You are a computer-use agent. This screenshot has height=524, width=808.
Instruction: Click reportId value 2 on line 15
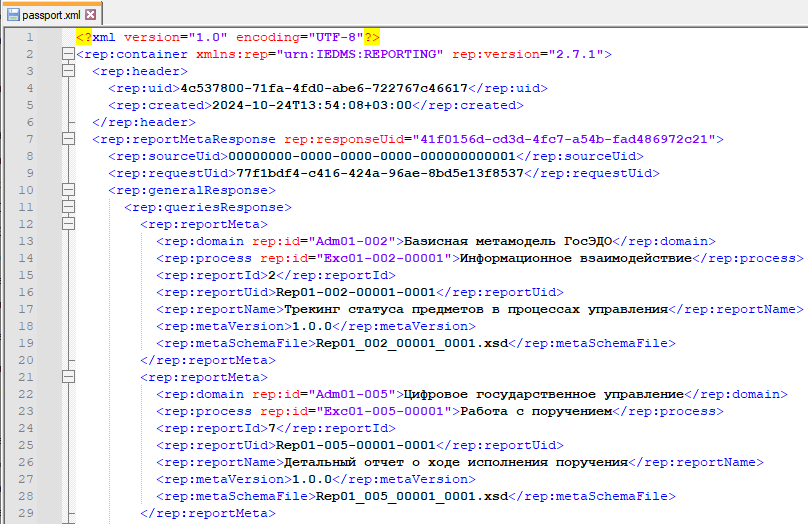pyautogui.click(x=272, y=275)
